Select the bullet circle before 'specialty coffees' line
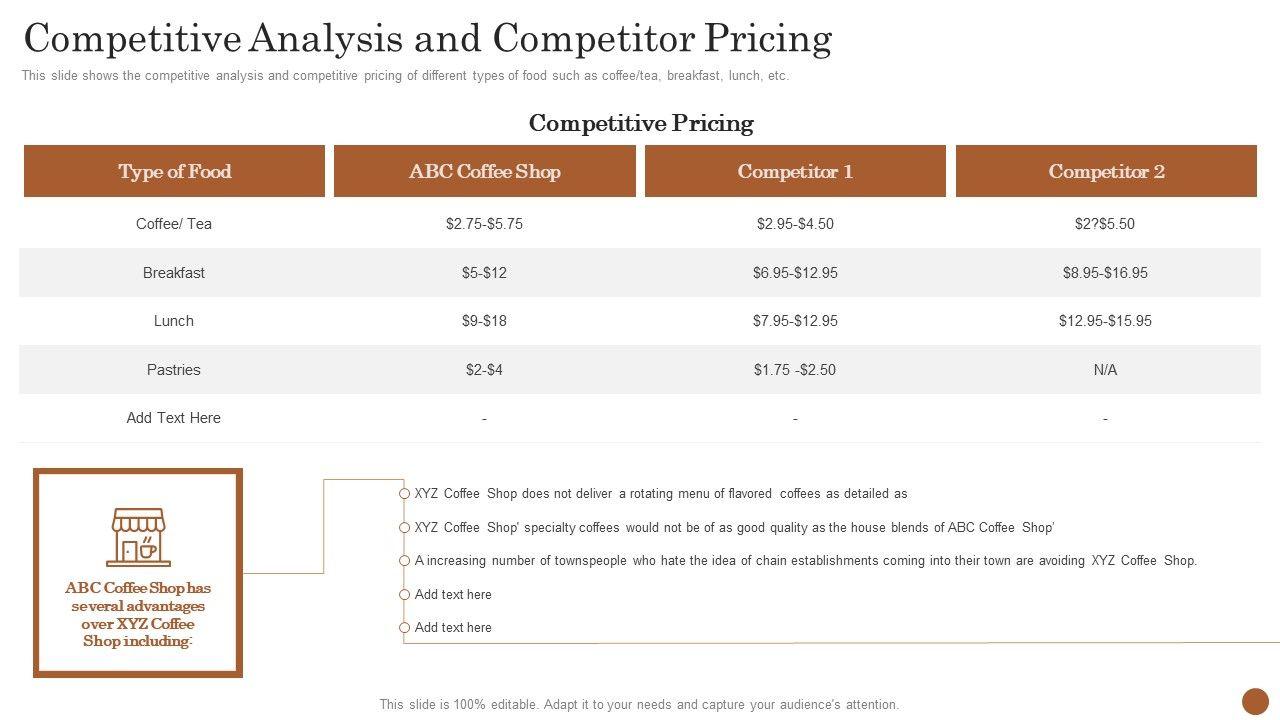 pos(404,527)
